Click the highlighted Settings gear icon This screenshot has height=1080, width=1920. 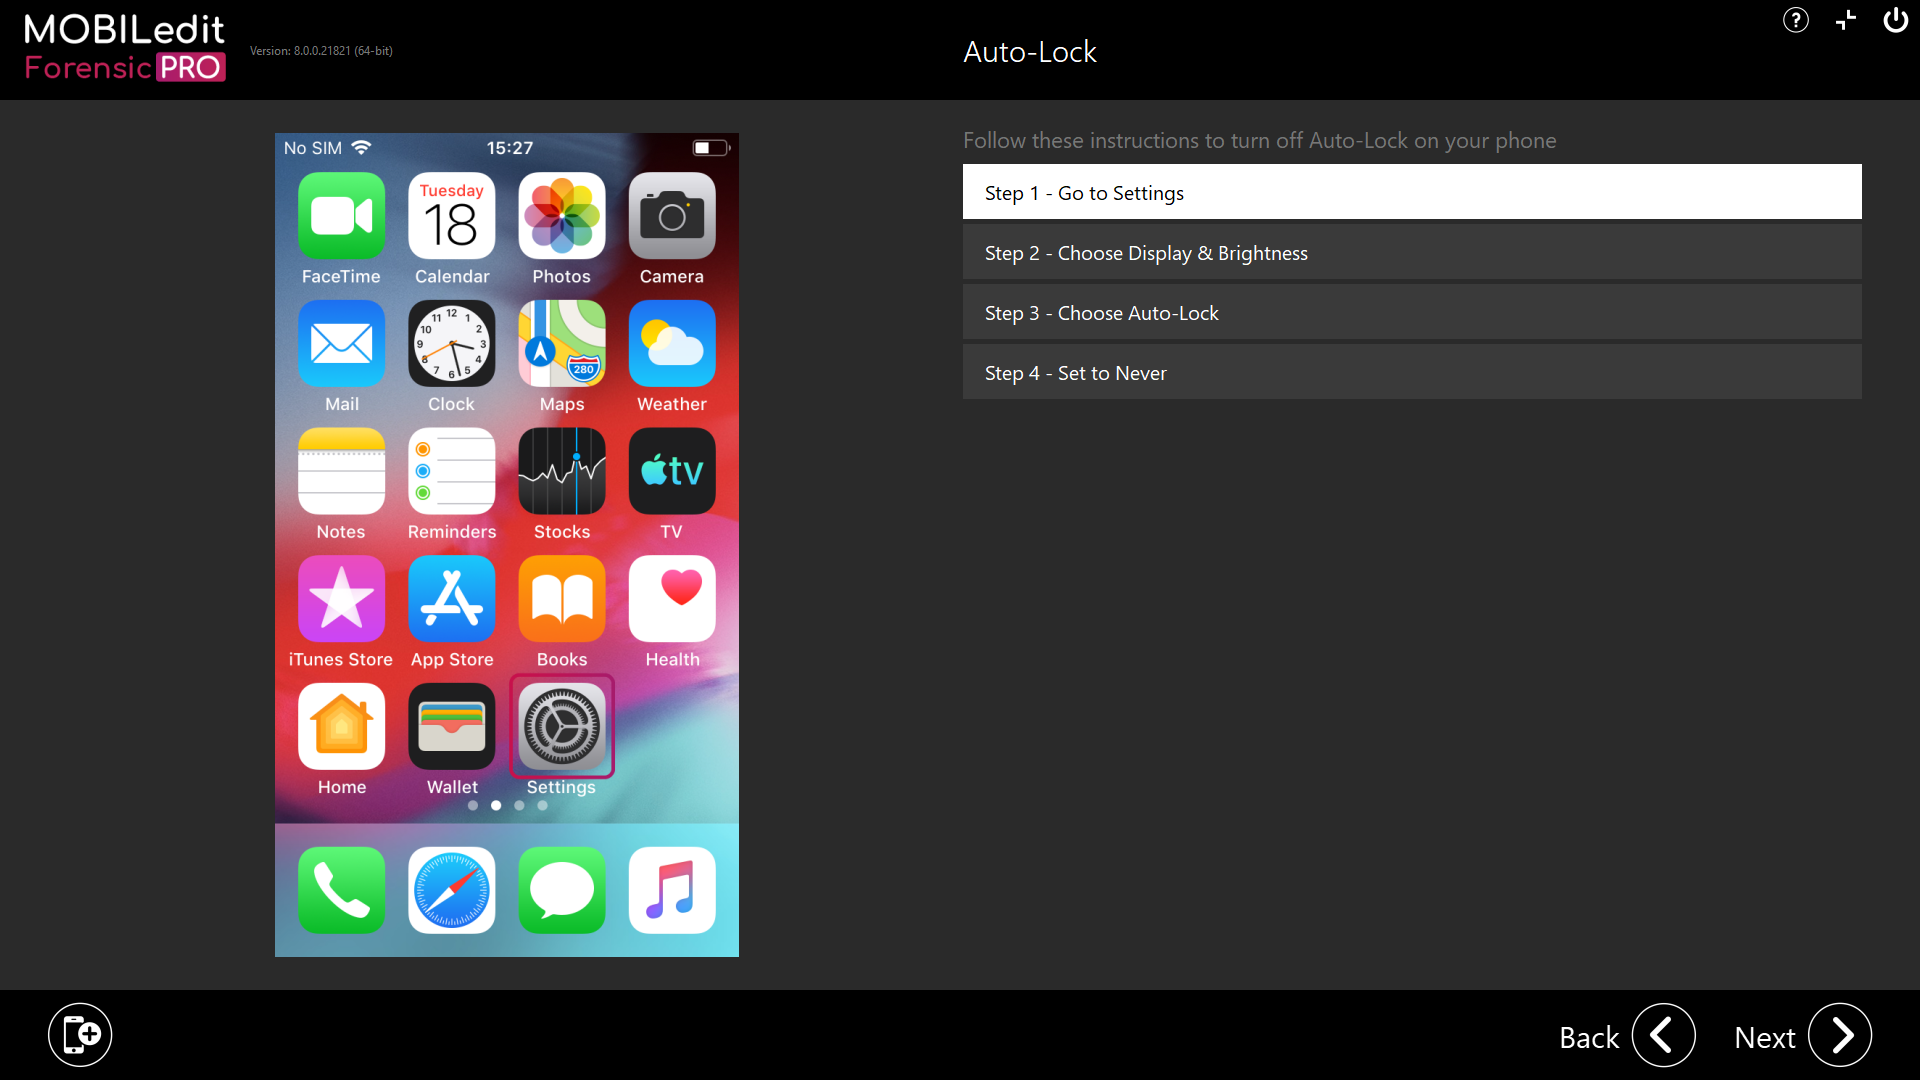point(562,727)
